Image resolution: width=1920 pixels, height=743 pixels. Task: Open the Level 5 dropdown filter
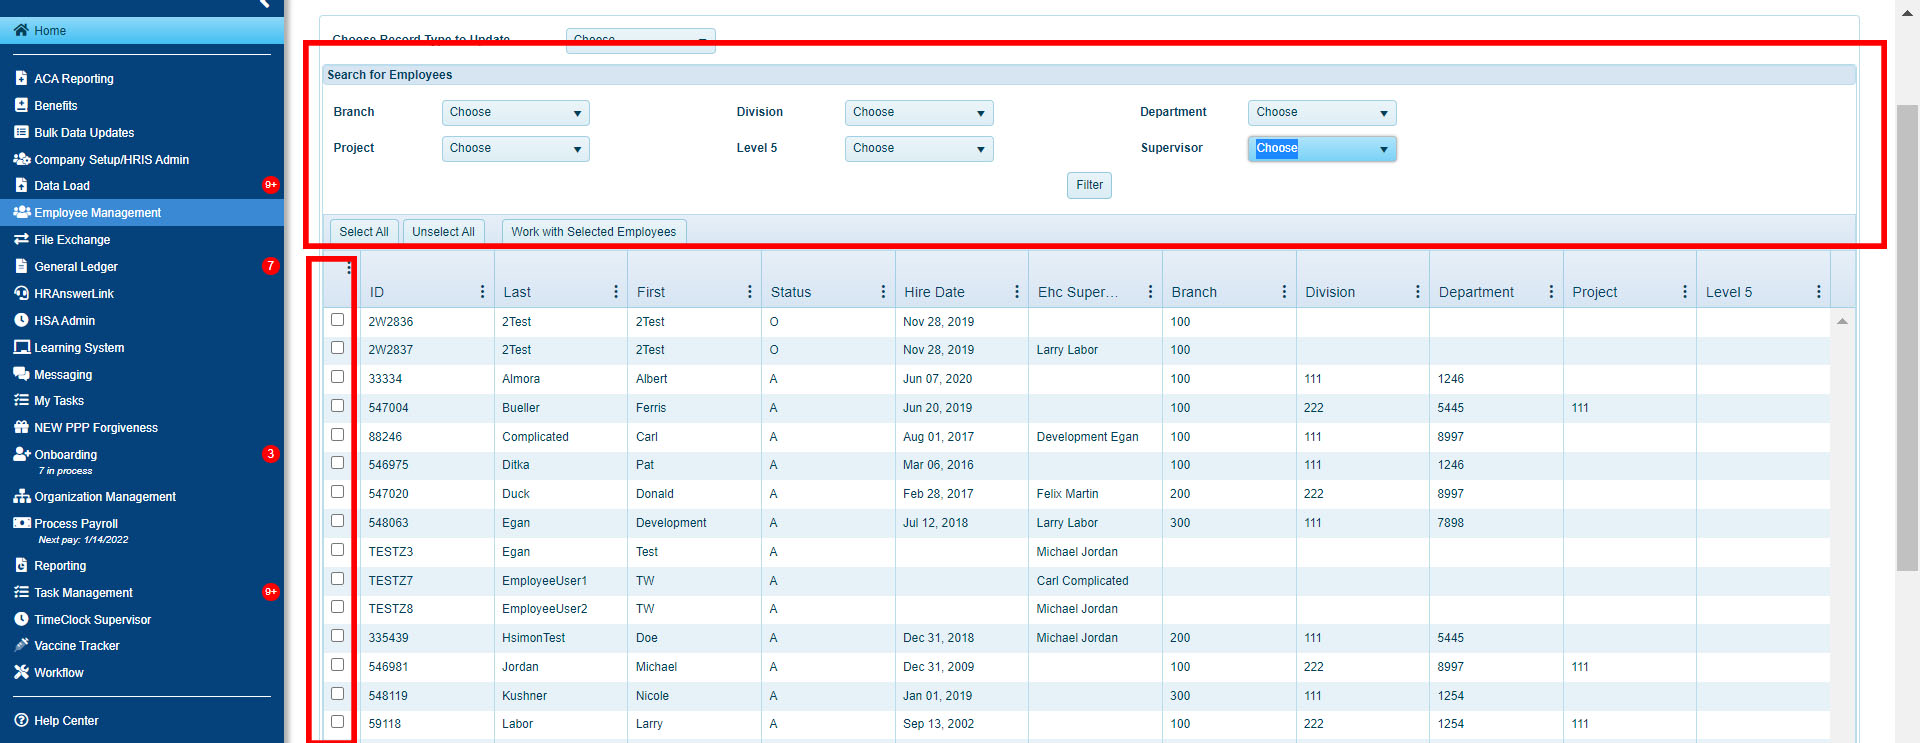point(918,149)
